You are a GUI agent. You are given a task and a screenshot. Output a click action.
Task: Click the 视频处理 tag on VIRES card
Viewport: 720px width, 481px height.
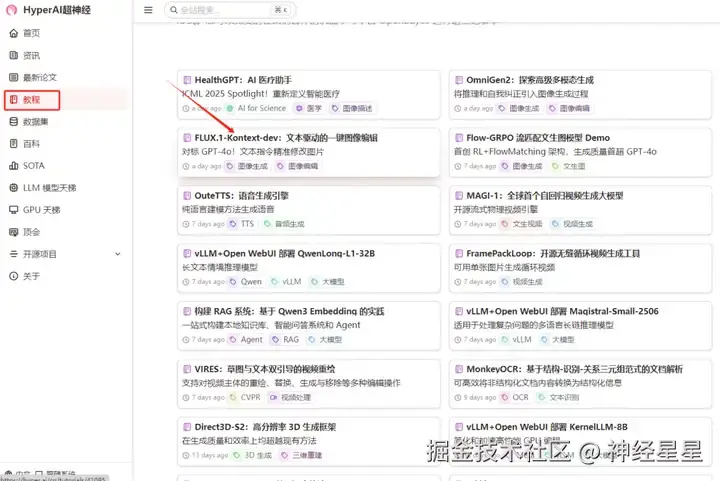pyautogui.click(x=290, y=397)
